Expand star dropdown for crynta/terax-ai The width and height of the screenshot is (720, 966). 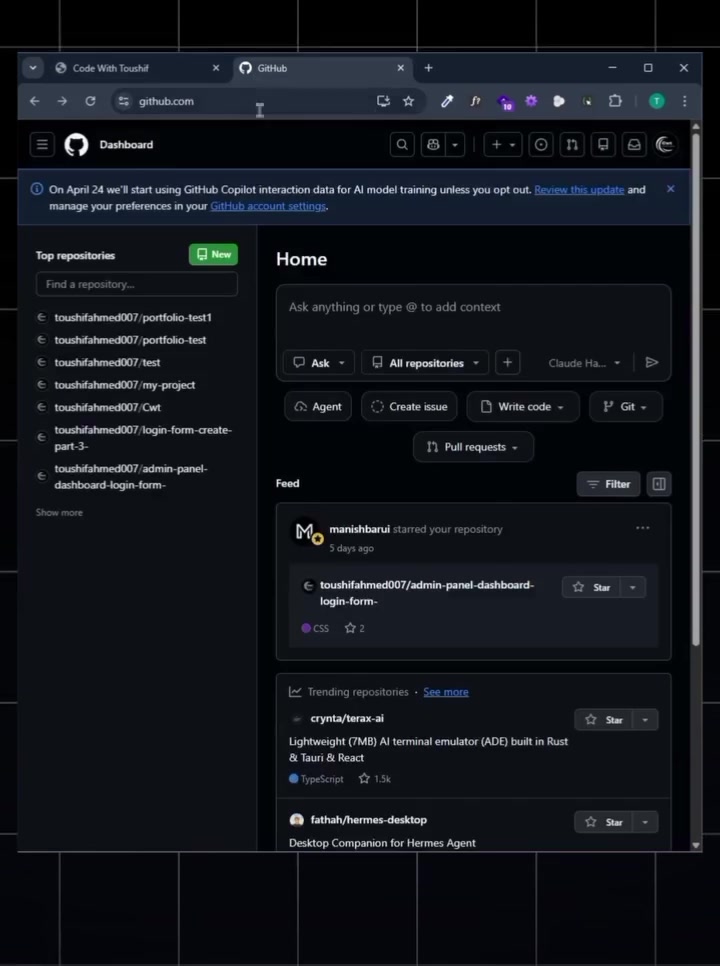coord(645,720)
